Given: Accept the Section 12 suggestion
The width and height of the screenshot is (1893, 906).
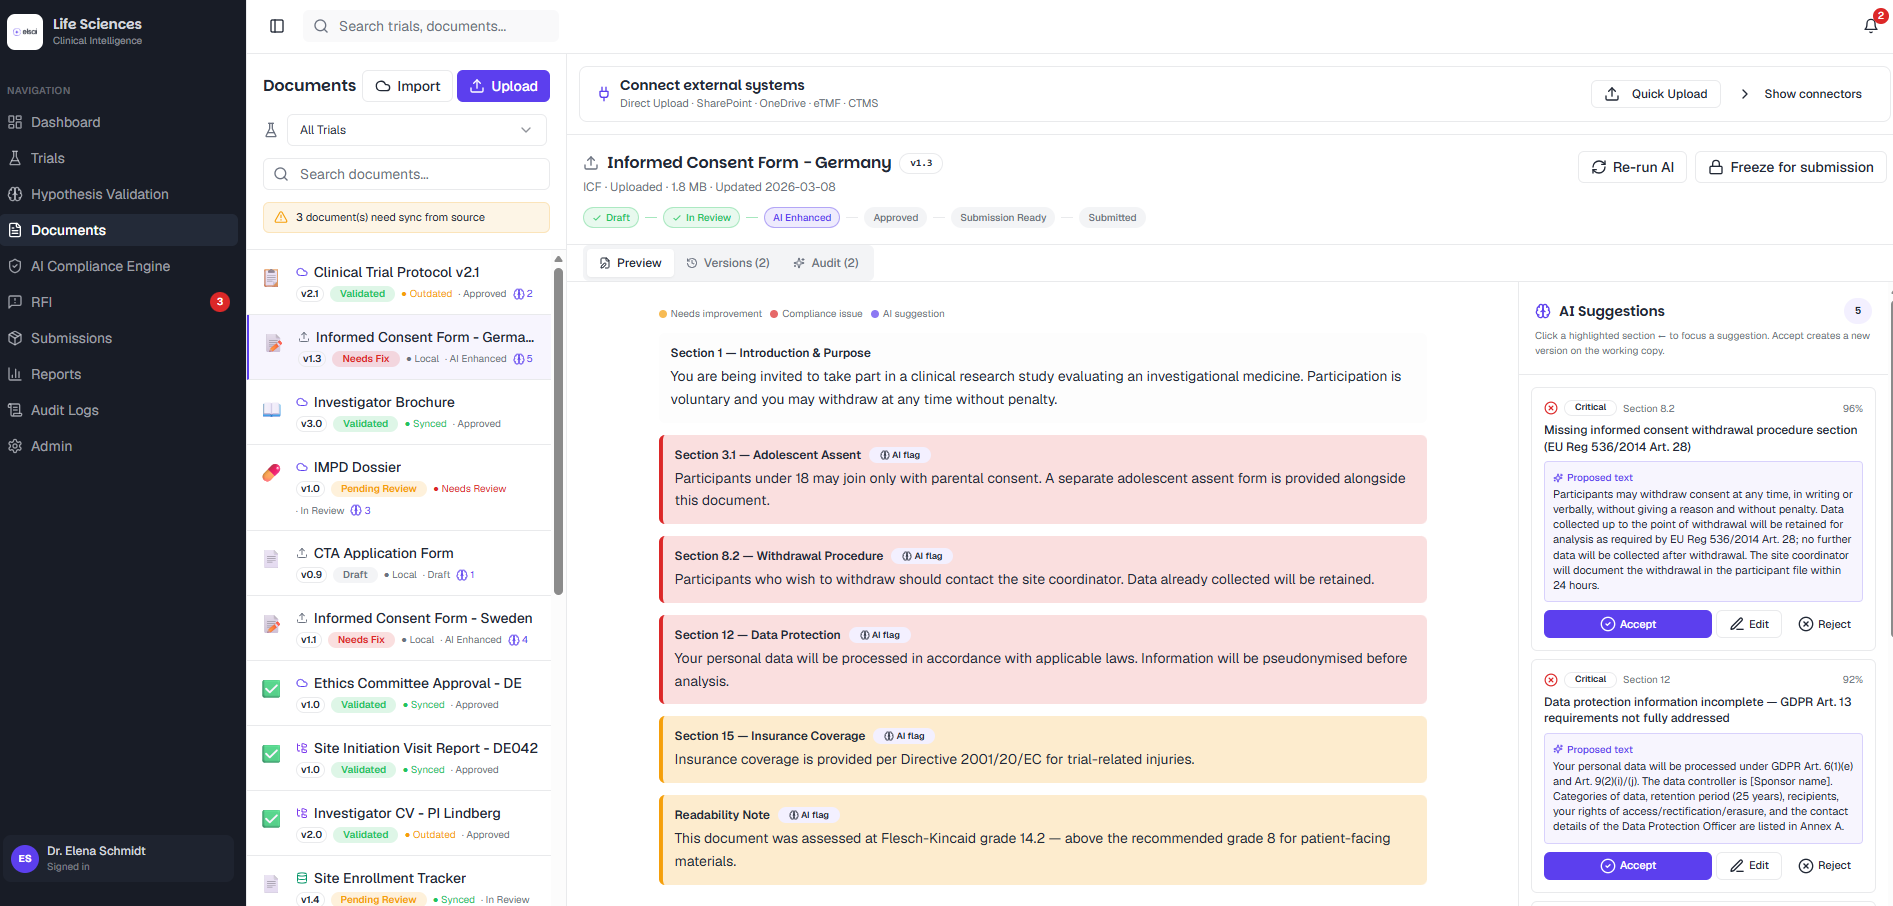Looking at the screenshot, I should (1628, 866).
